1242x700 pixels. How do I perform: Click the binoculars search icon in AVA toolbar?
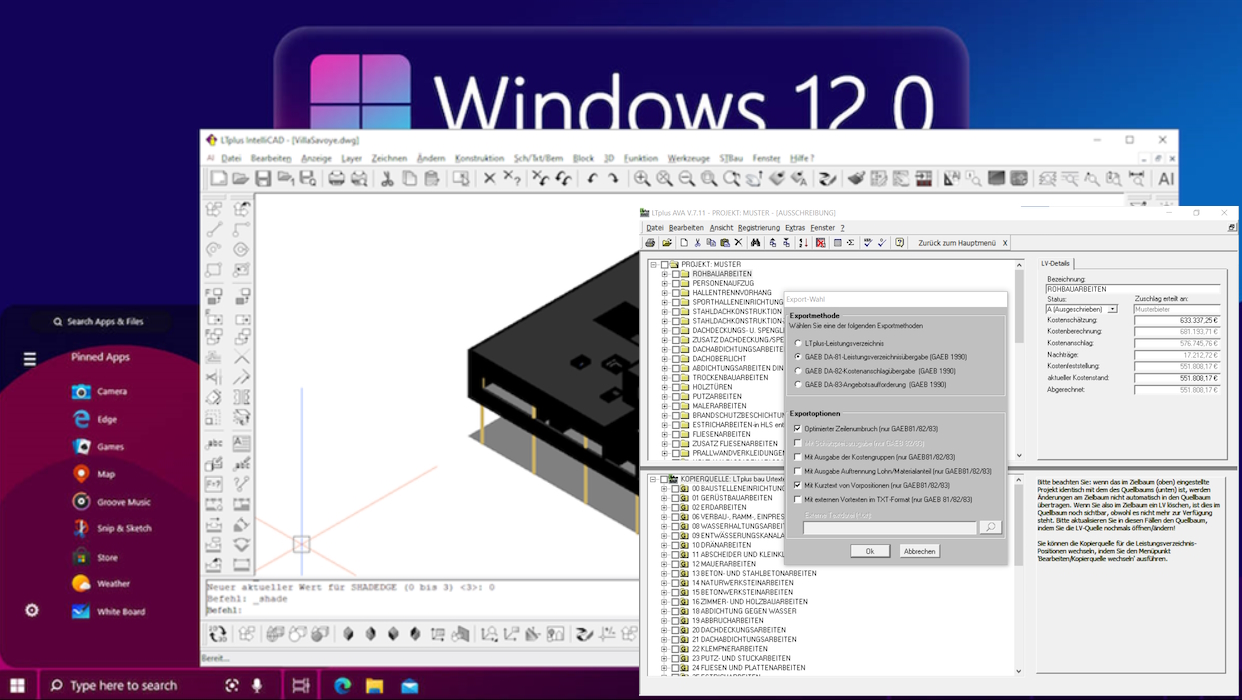(x=755, y=243)
